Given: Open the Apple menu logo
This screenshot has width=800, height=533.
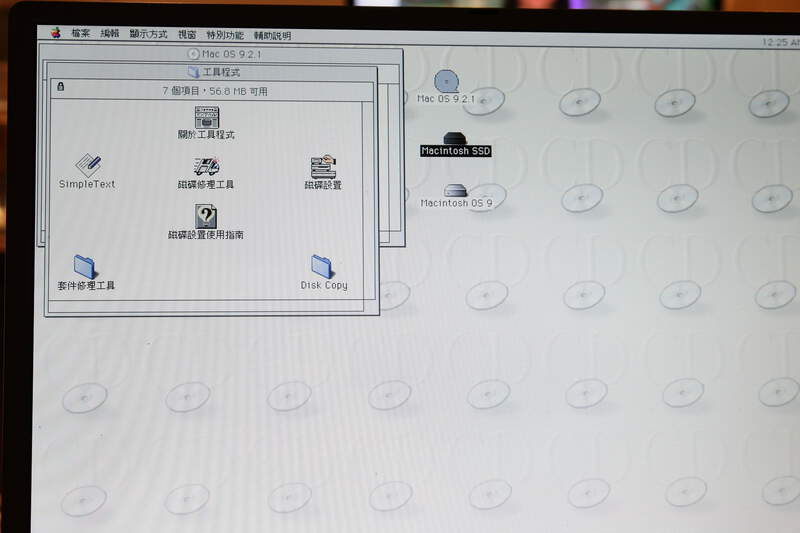Looking at the screenshot, I should [56, 33].
